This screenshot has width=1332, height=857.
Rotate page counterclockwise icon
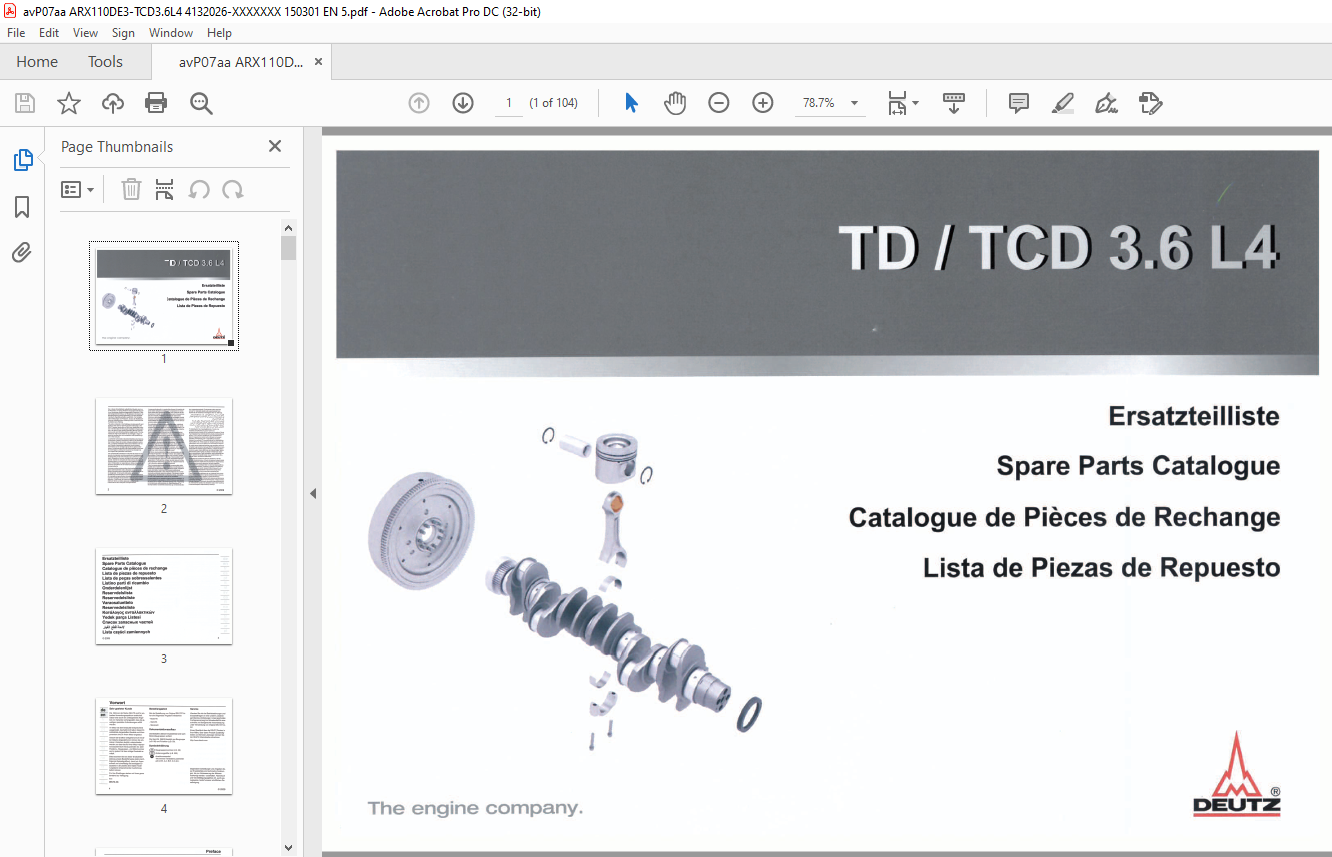point(199,189)
